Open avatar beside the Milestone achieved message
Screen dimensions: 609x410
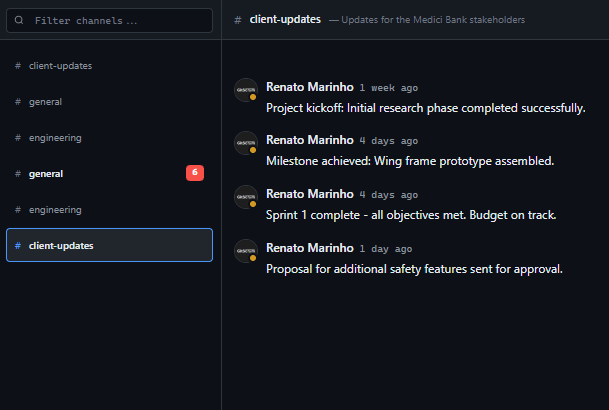tap(245, 143)
